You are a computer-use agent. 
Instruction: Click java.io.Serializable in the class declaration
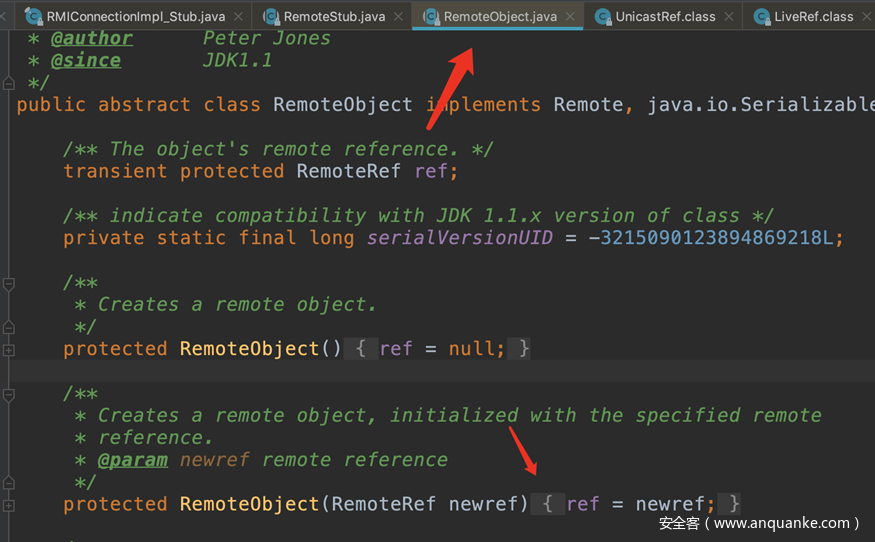coord(760,105)
